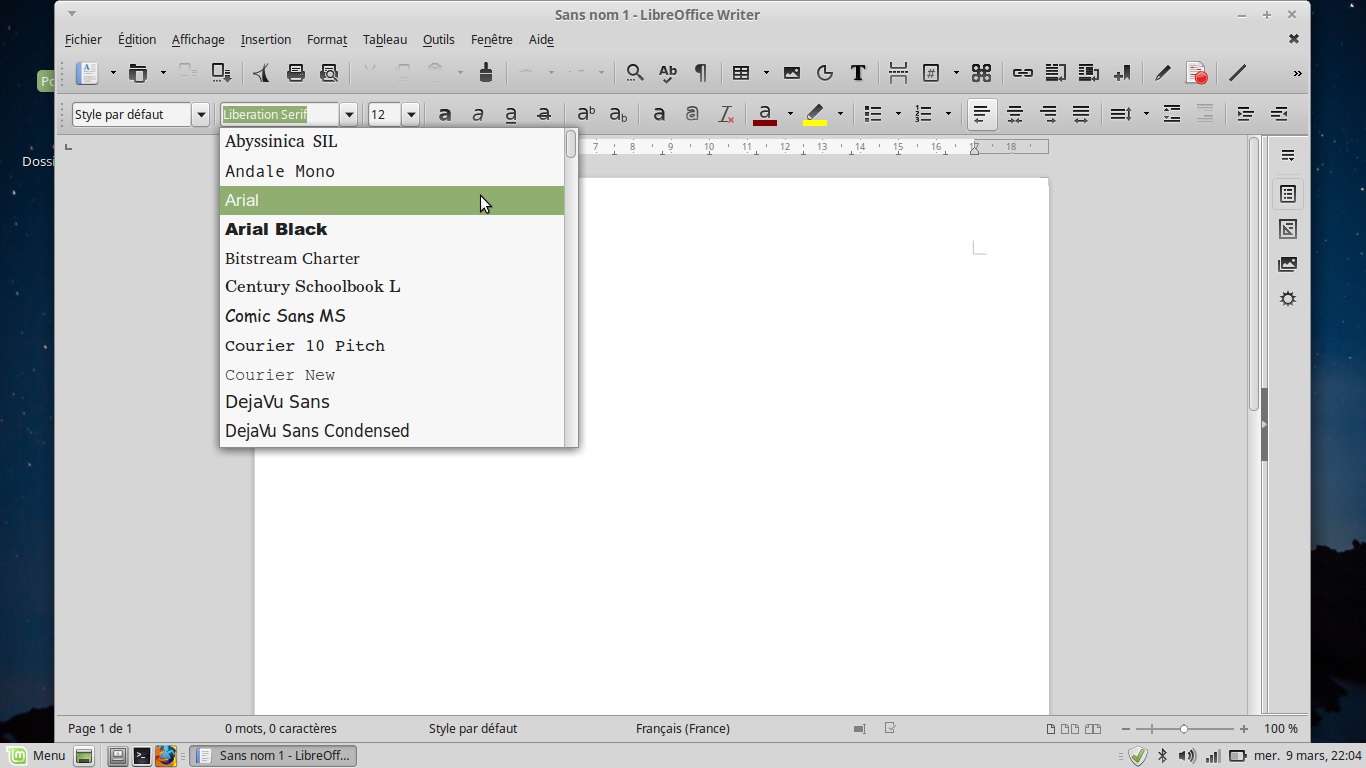The height and width of the screenshot is (768, 1366).
Task: Click the zoom slider handle in status bar
Action: (1184, 729)
